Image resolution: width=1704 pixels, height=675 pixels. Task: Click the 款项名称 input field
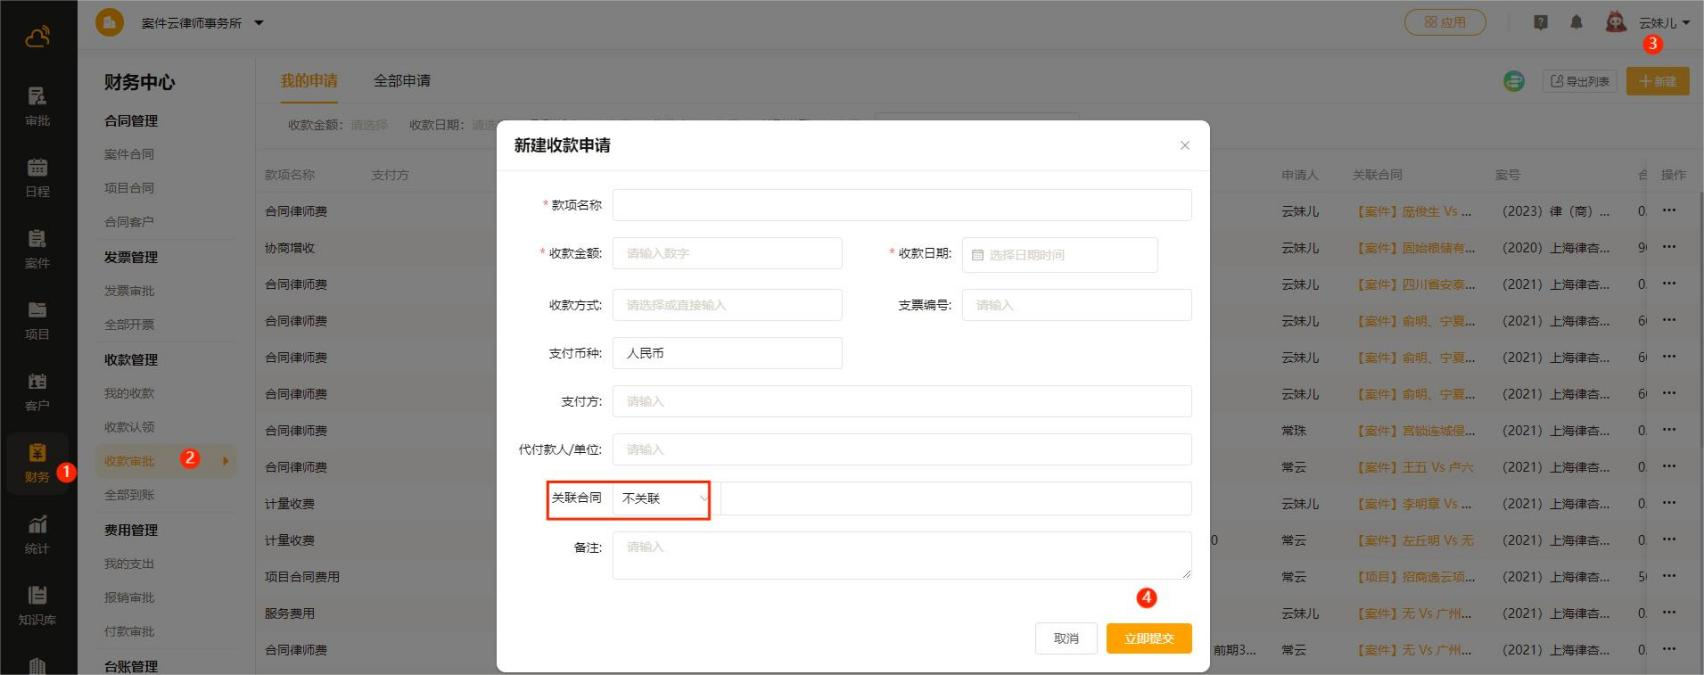coord(901,205)
